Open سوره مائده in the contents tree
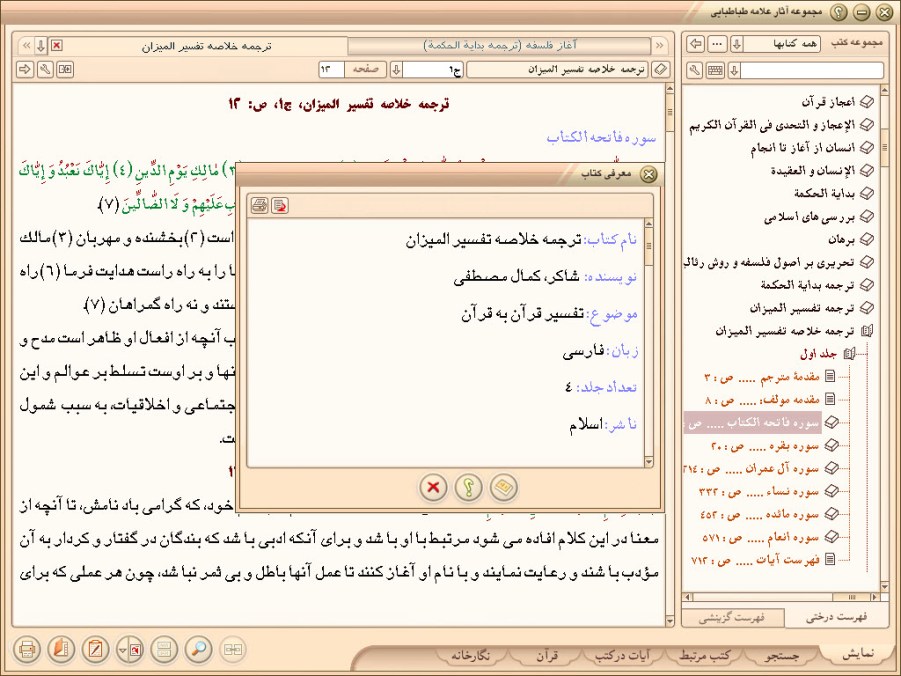 760,514
